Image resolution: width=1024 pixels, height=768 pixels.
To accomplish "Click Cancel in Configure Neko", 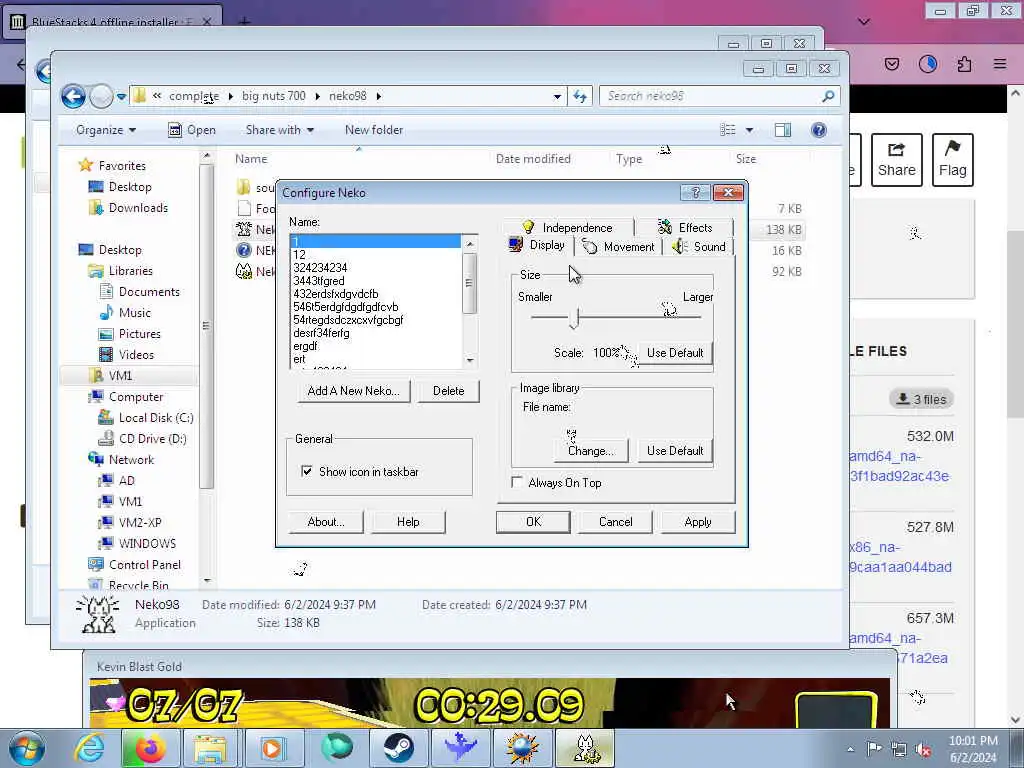I will coord(615,522).
